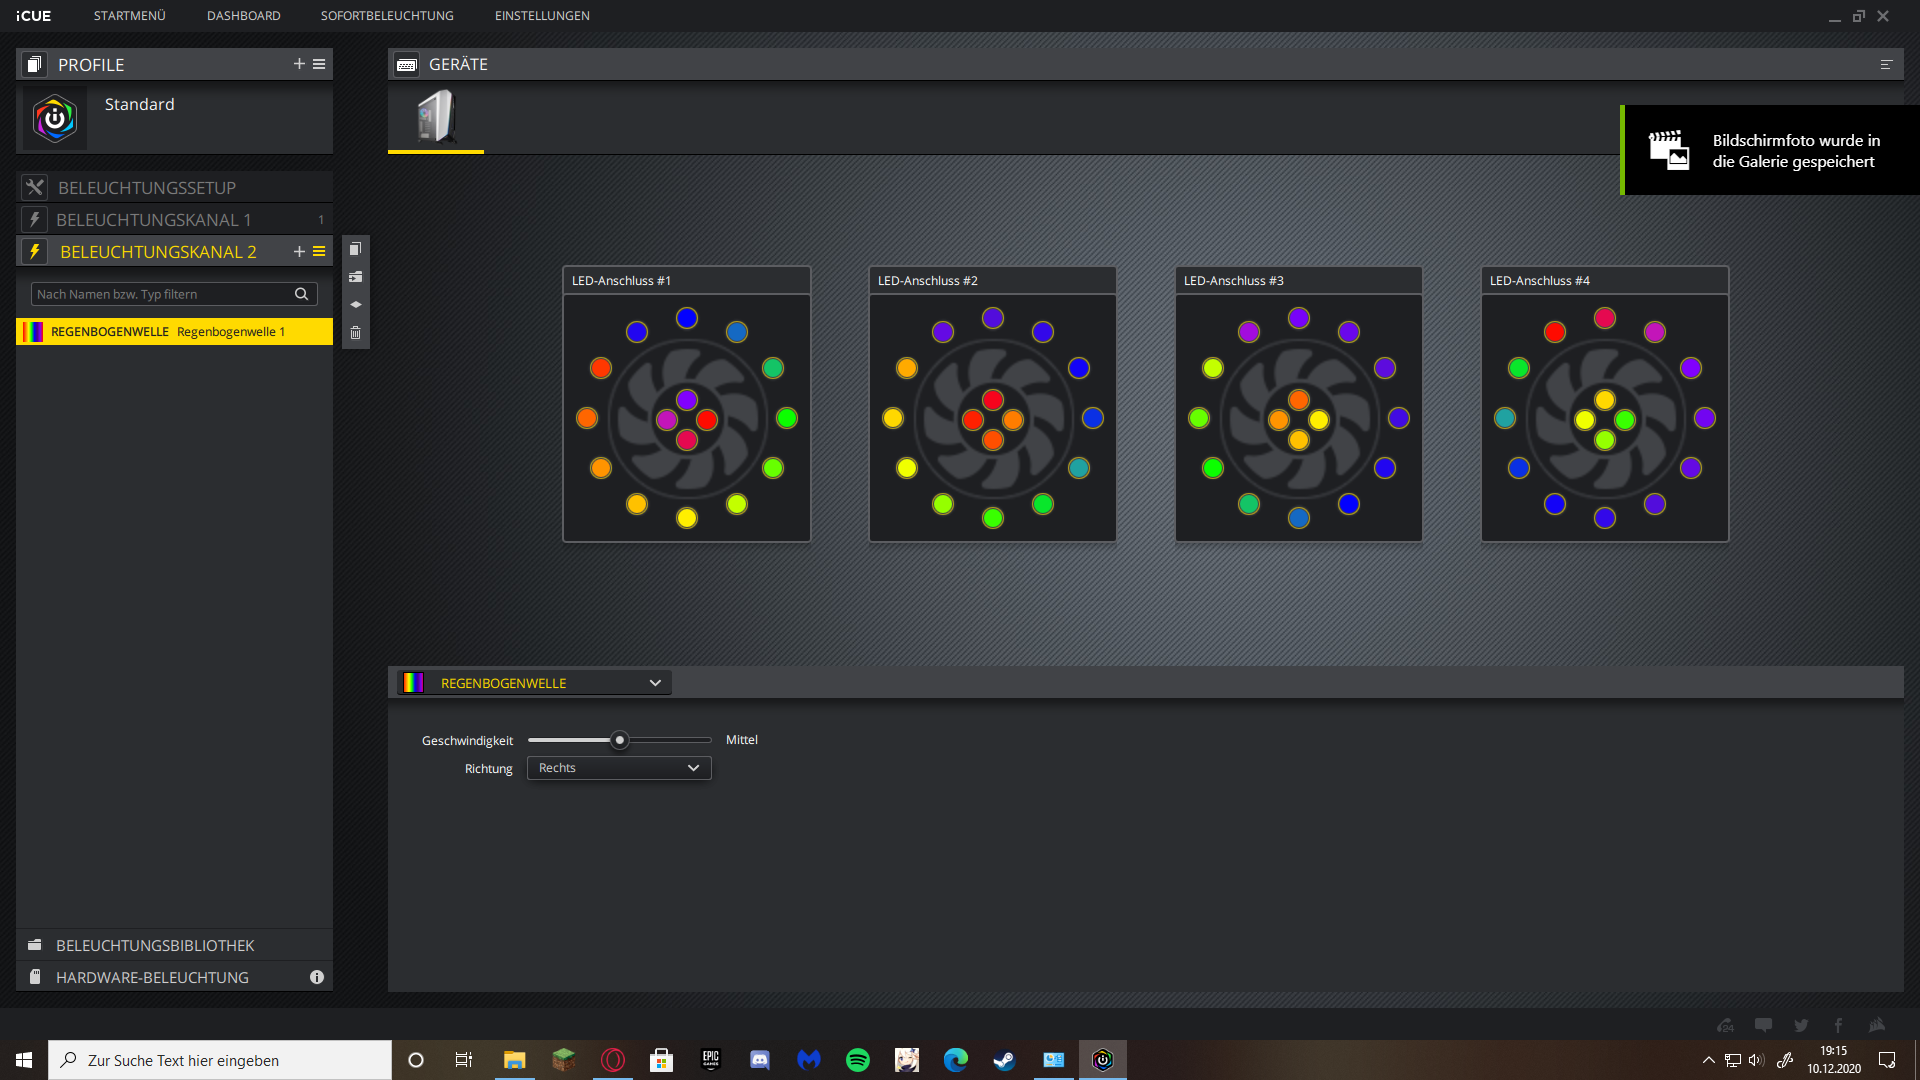Open the Beleuchtungsbibliothek section
Image resolution: width=1920 pixels, height=1080 pixels.
[x=155, y=945]
